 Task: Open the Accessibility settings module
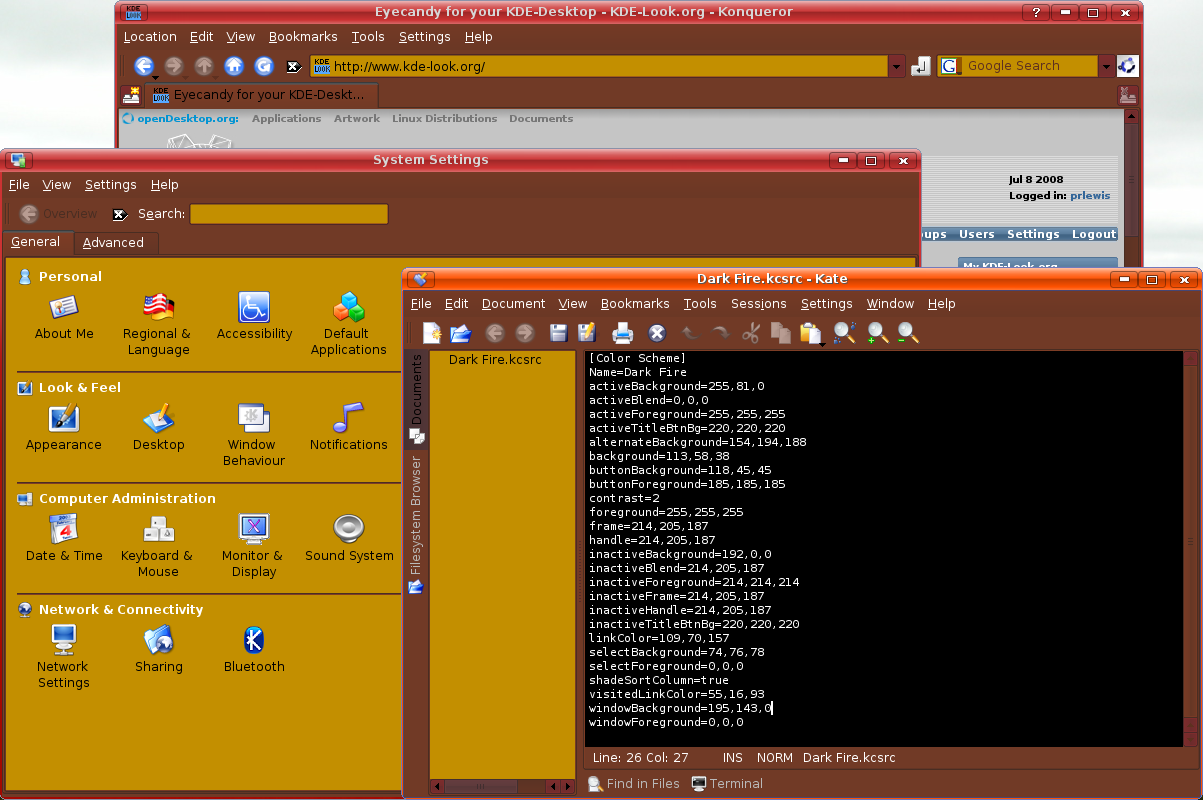click(x=254, y=317)
